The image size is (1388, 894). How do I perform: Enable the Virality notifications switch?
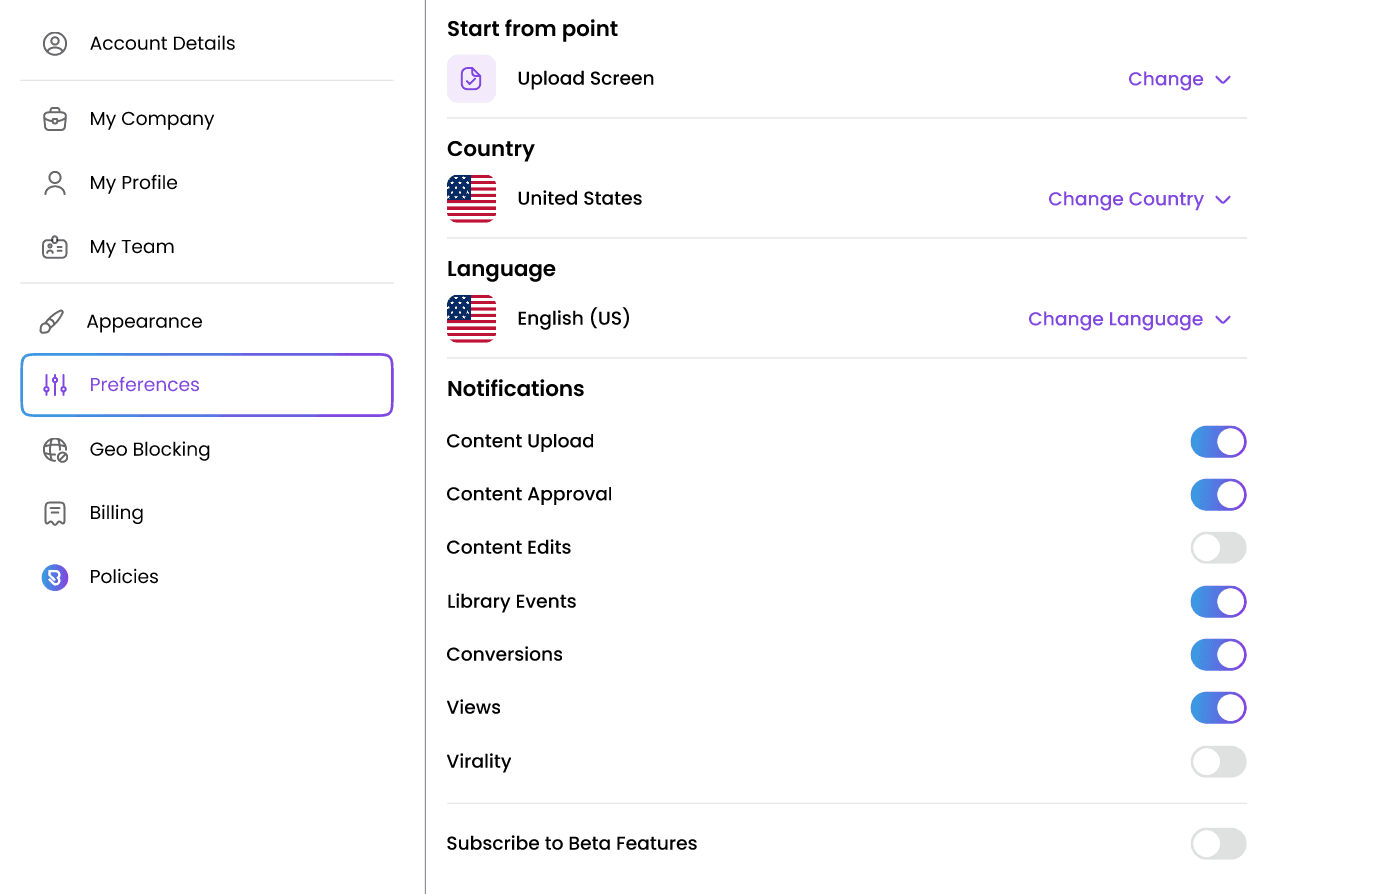(x=1218, y=762)
